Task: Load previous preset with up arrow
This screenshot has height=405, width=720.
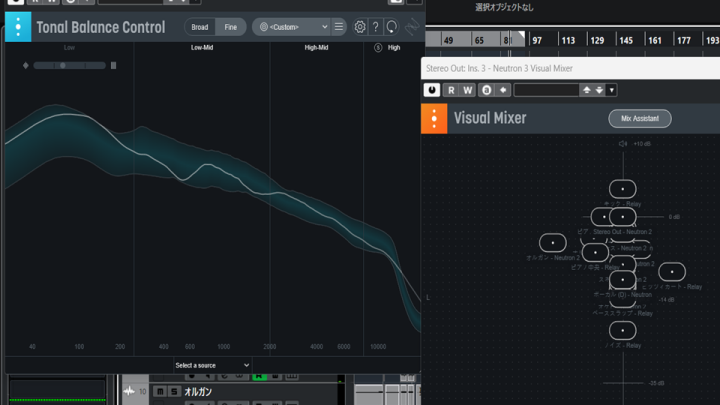Action: (586, 90)
